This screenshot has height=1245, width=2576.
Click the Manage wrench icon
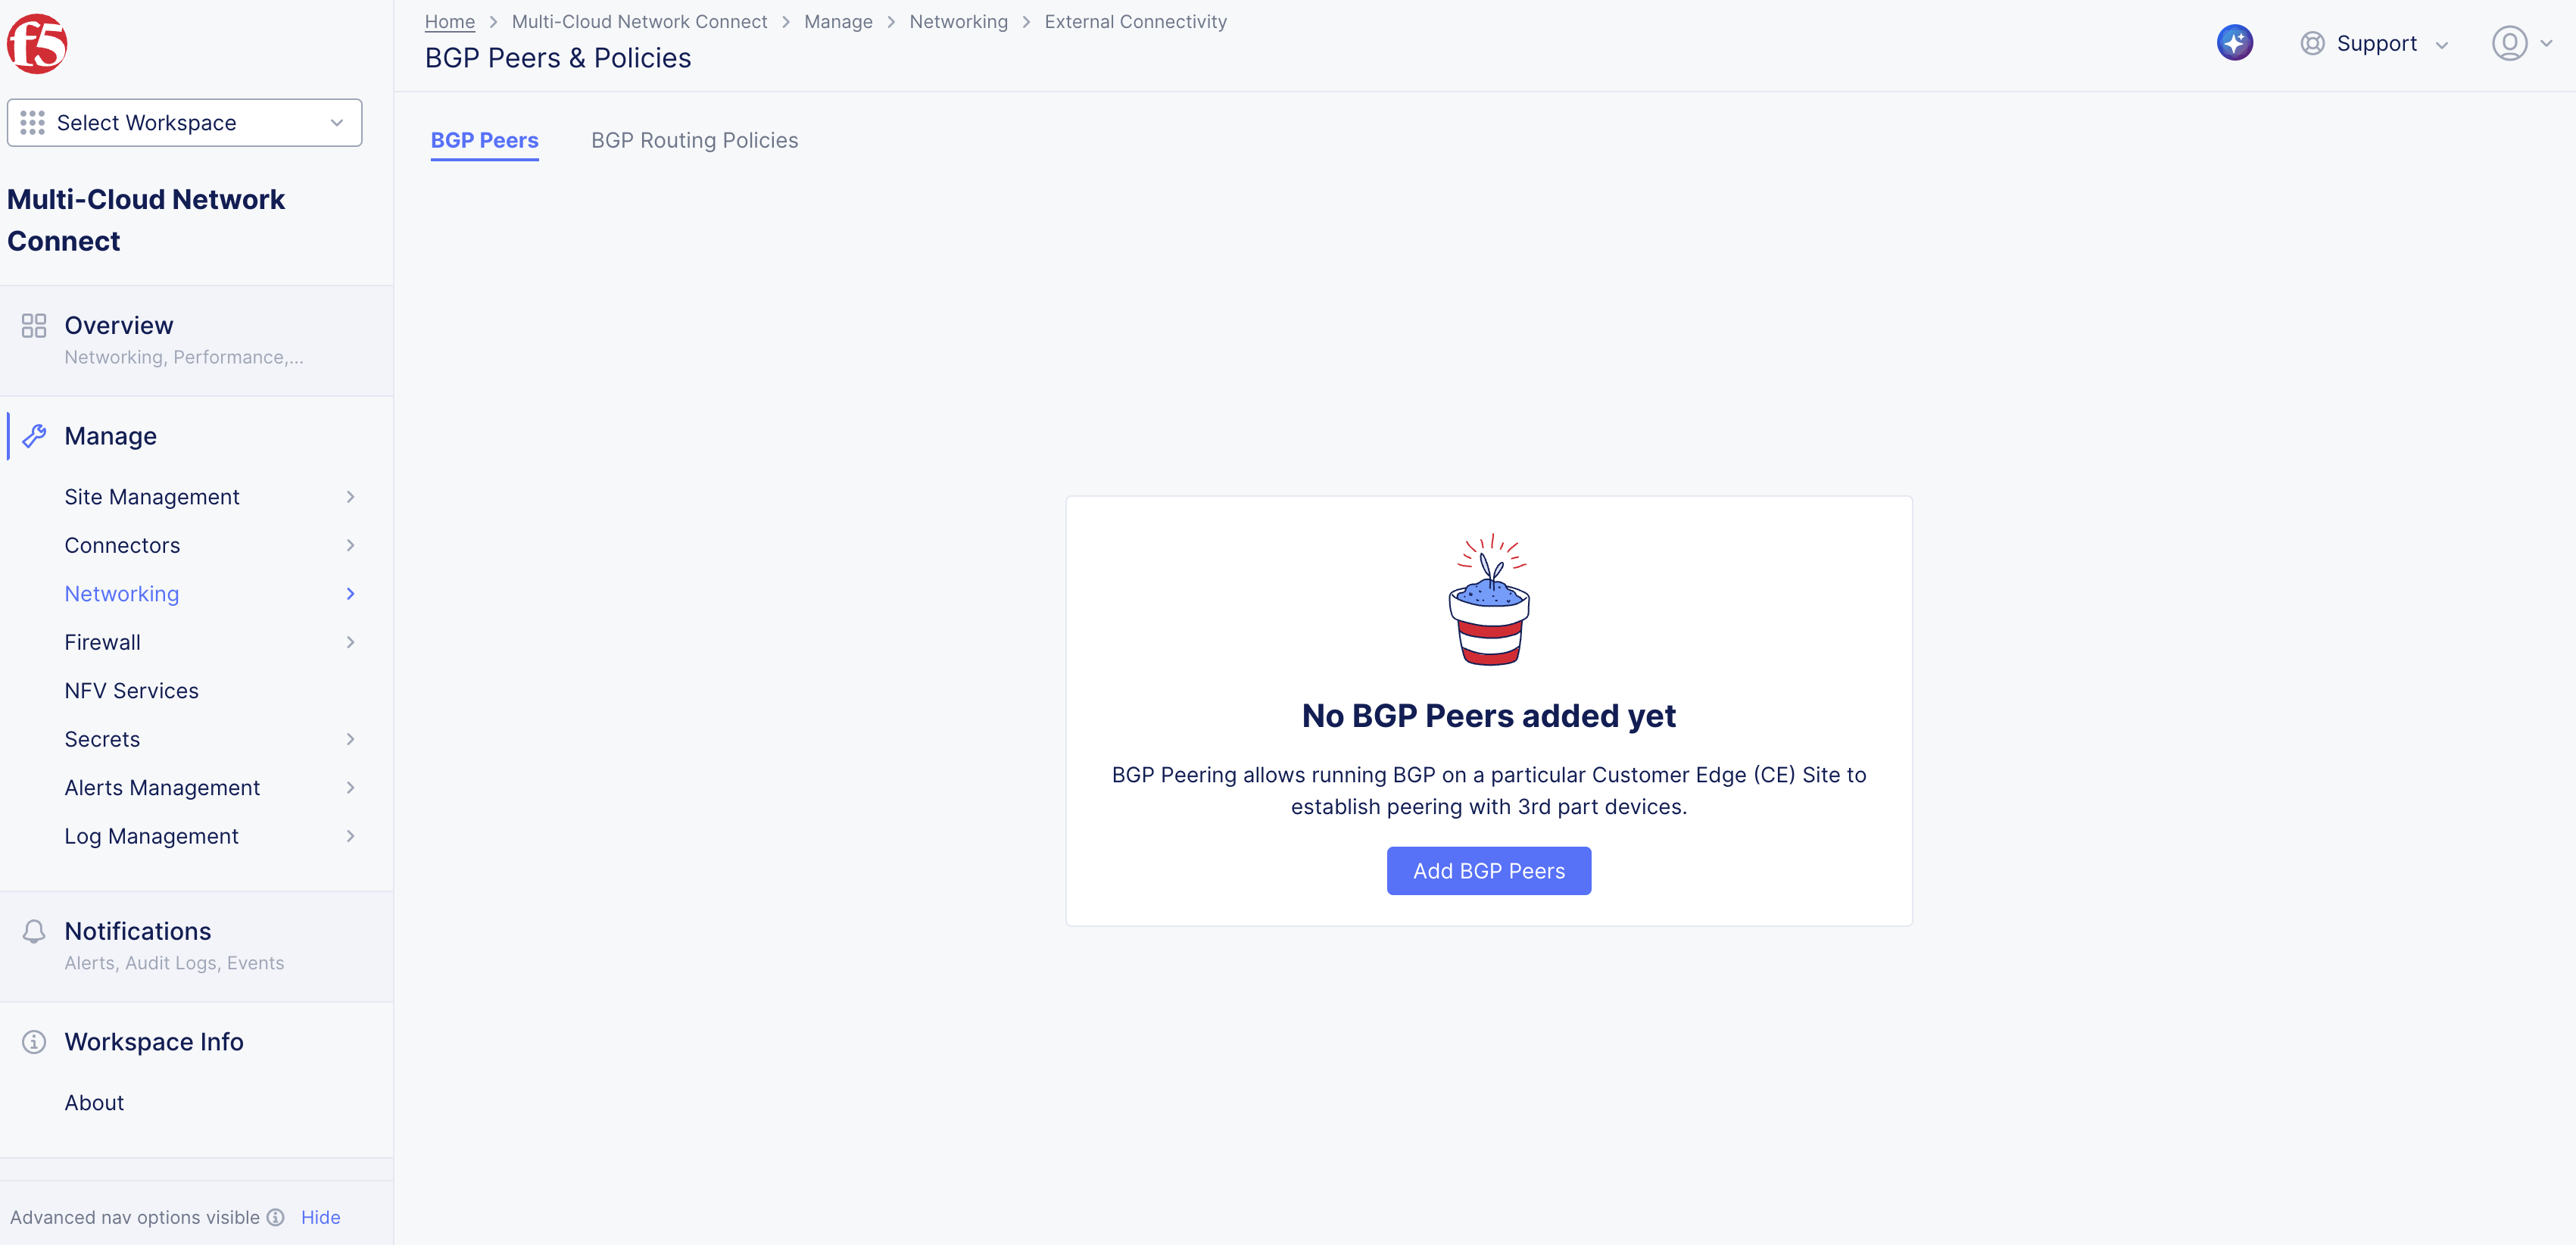pyautogui.click(x=34, y=436)
